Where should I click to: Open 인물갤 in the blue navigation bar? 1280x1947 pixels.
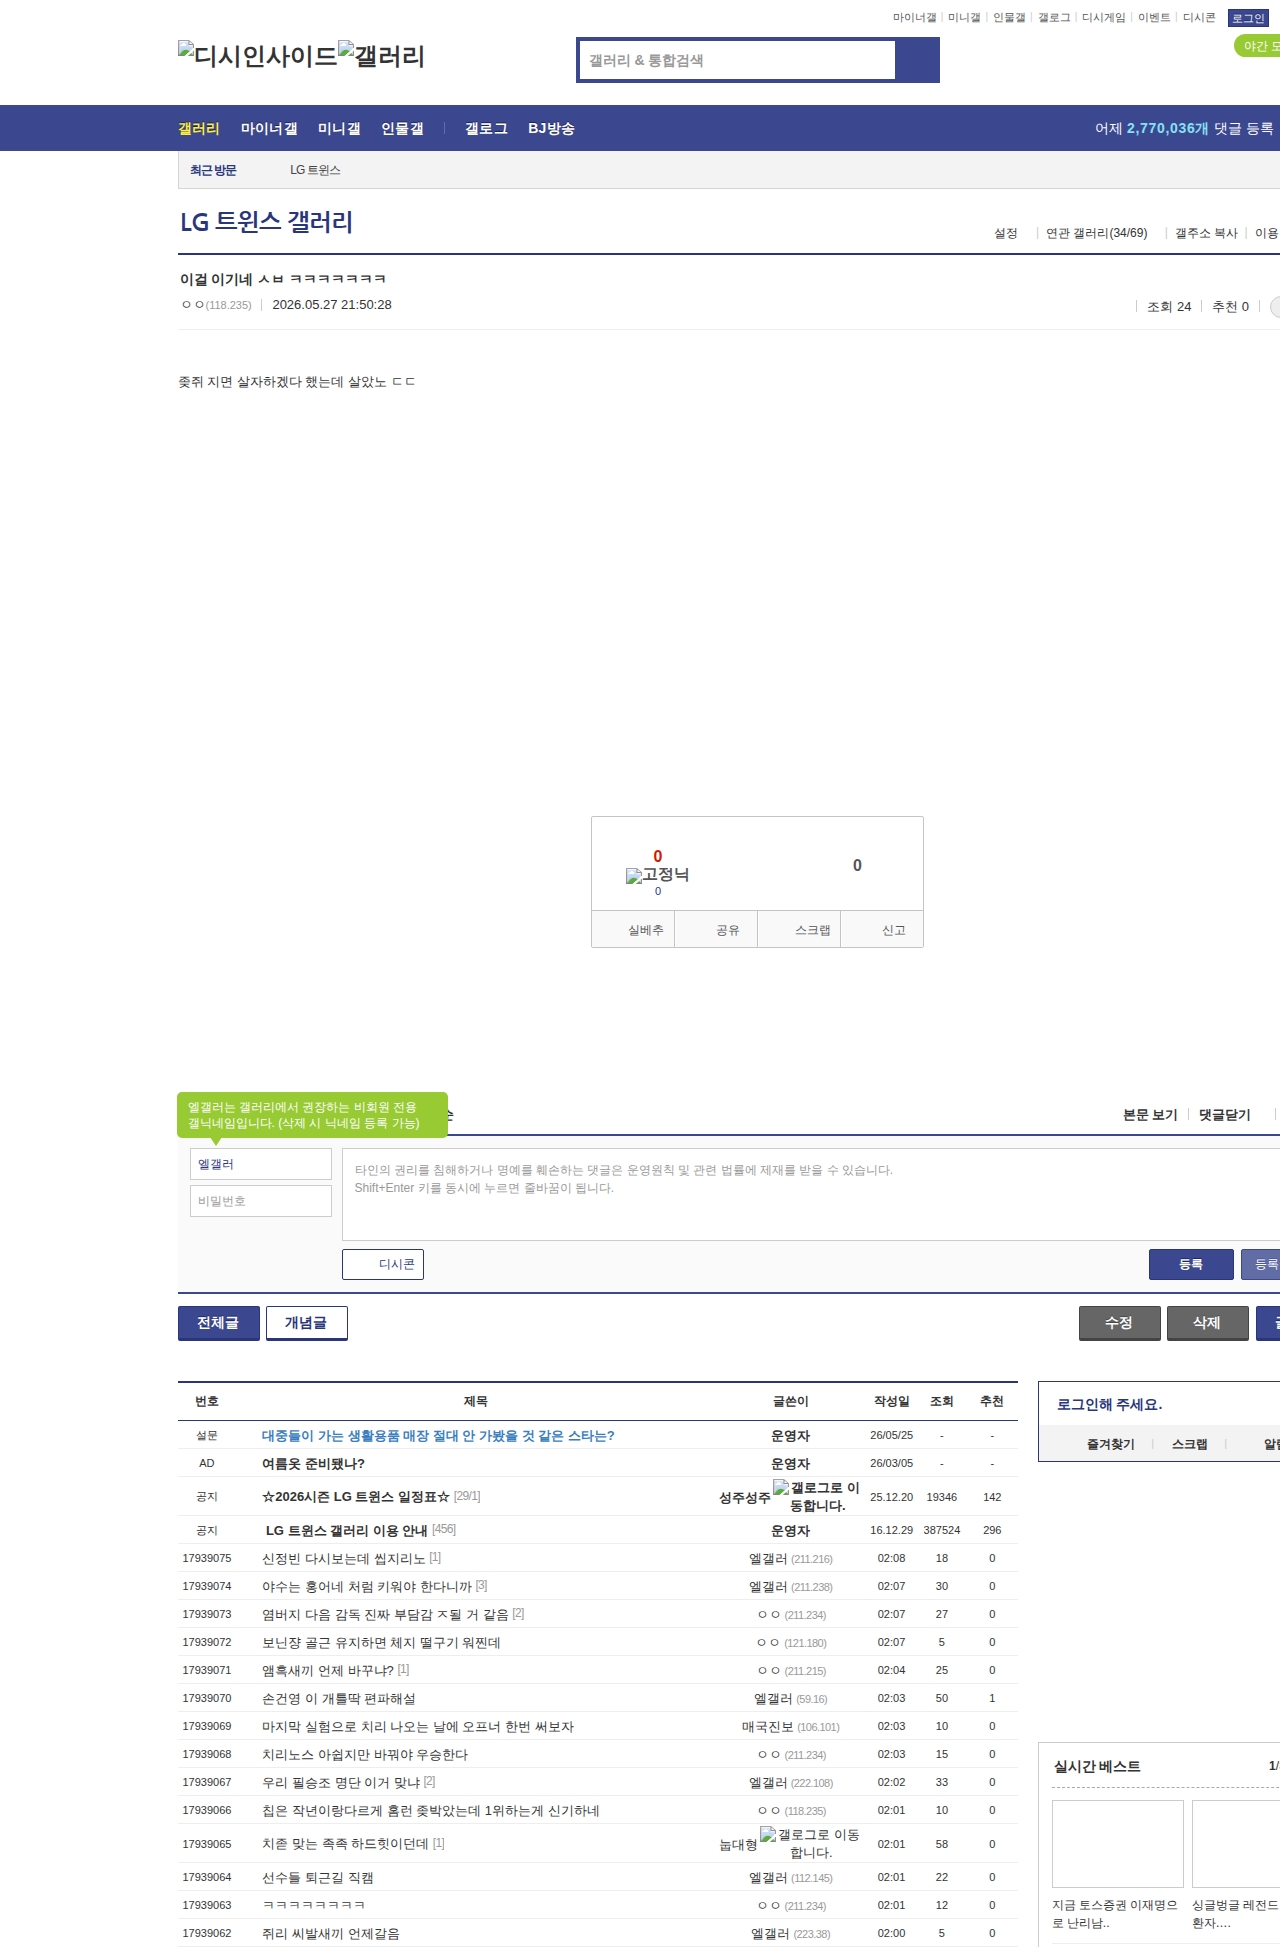pyautogui.click(x=402, y=128)
